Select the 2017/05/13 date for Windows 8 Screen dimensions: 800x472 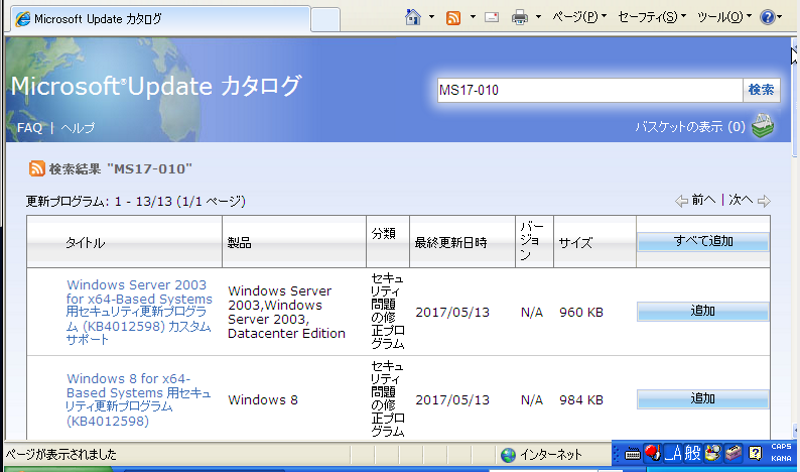pos(453,400)
